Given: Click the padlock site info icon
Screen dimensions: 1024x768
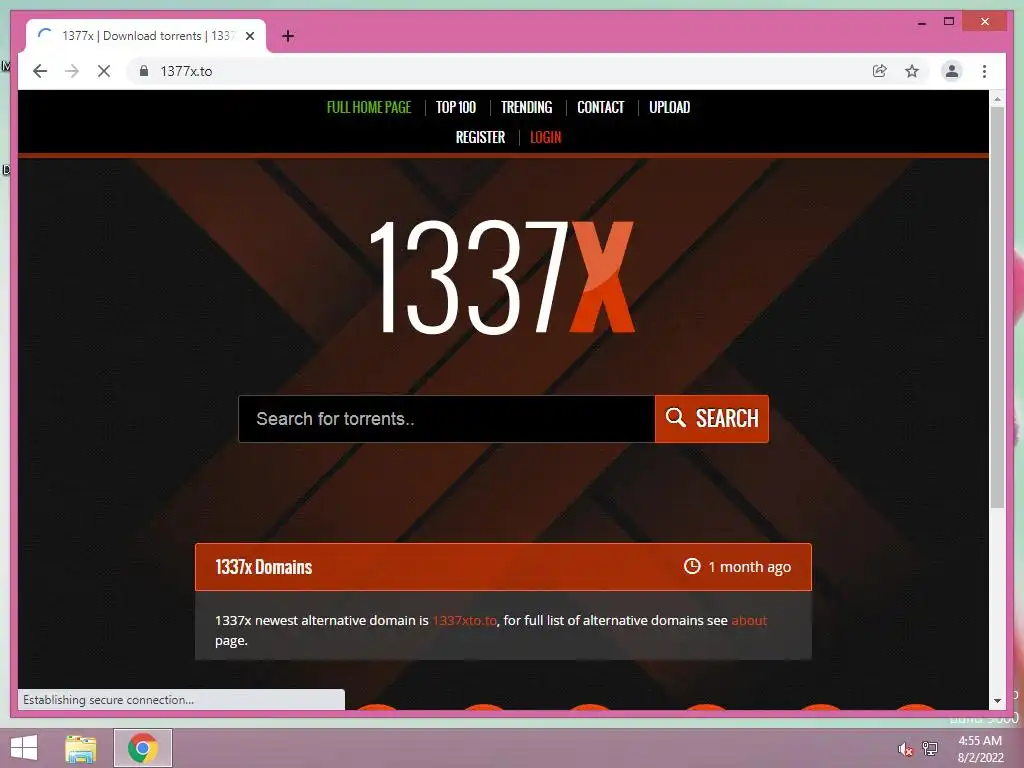Looking at the screenshot, I should coord(144,71).
